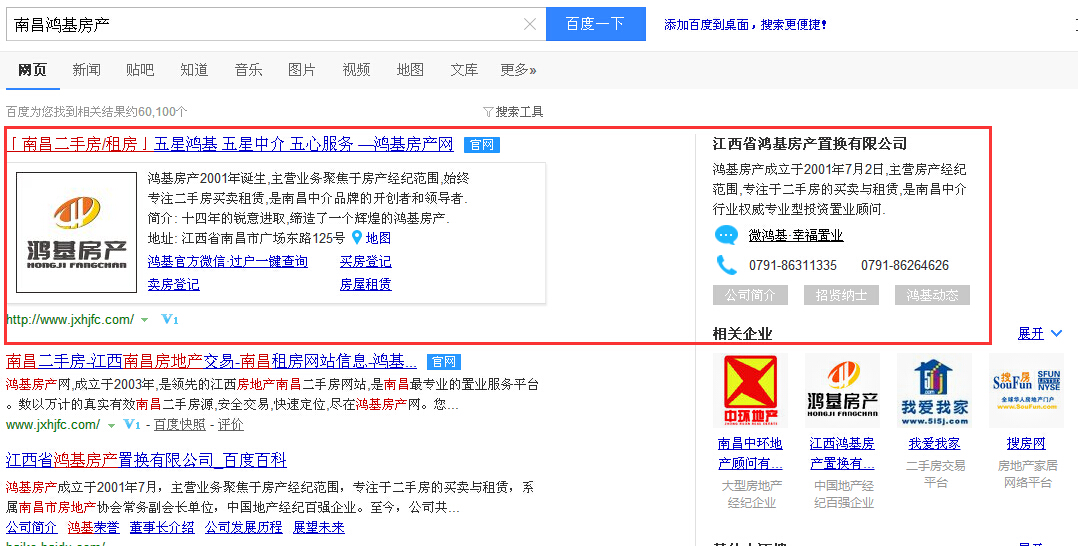1078x546 pixels.
Task: Click the 中环地产 logo thumbnail
Action: click(750, 390)
